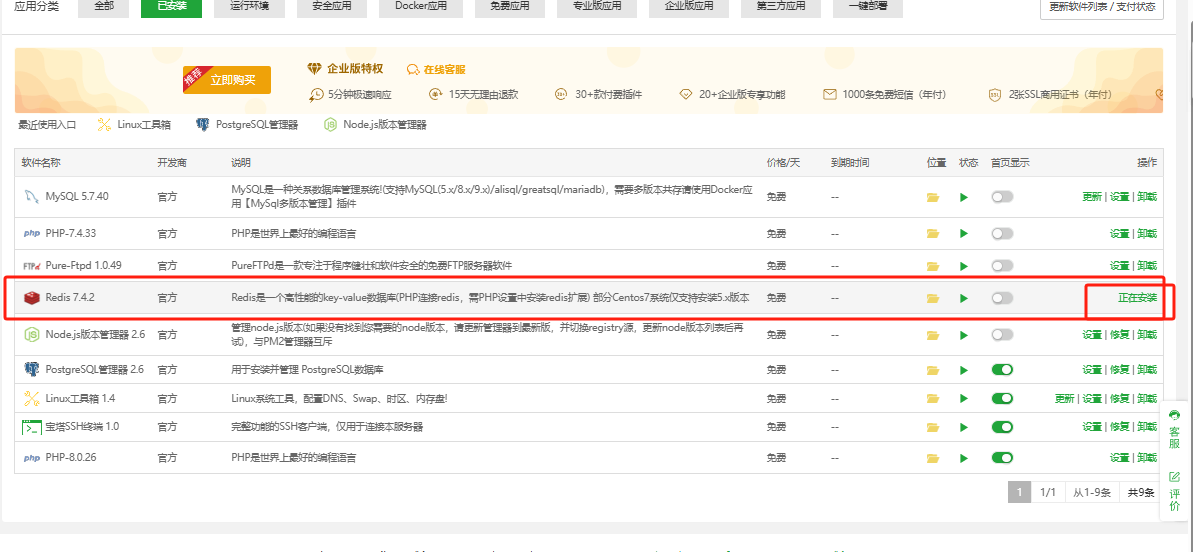Click the 宝塔SSH终端 terminal icon
This screenshot has height=552, width=1193.
[31, 427]
